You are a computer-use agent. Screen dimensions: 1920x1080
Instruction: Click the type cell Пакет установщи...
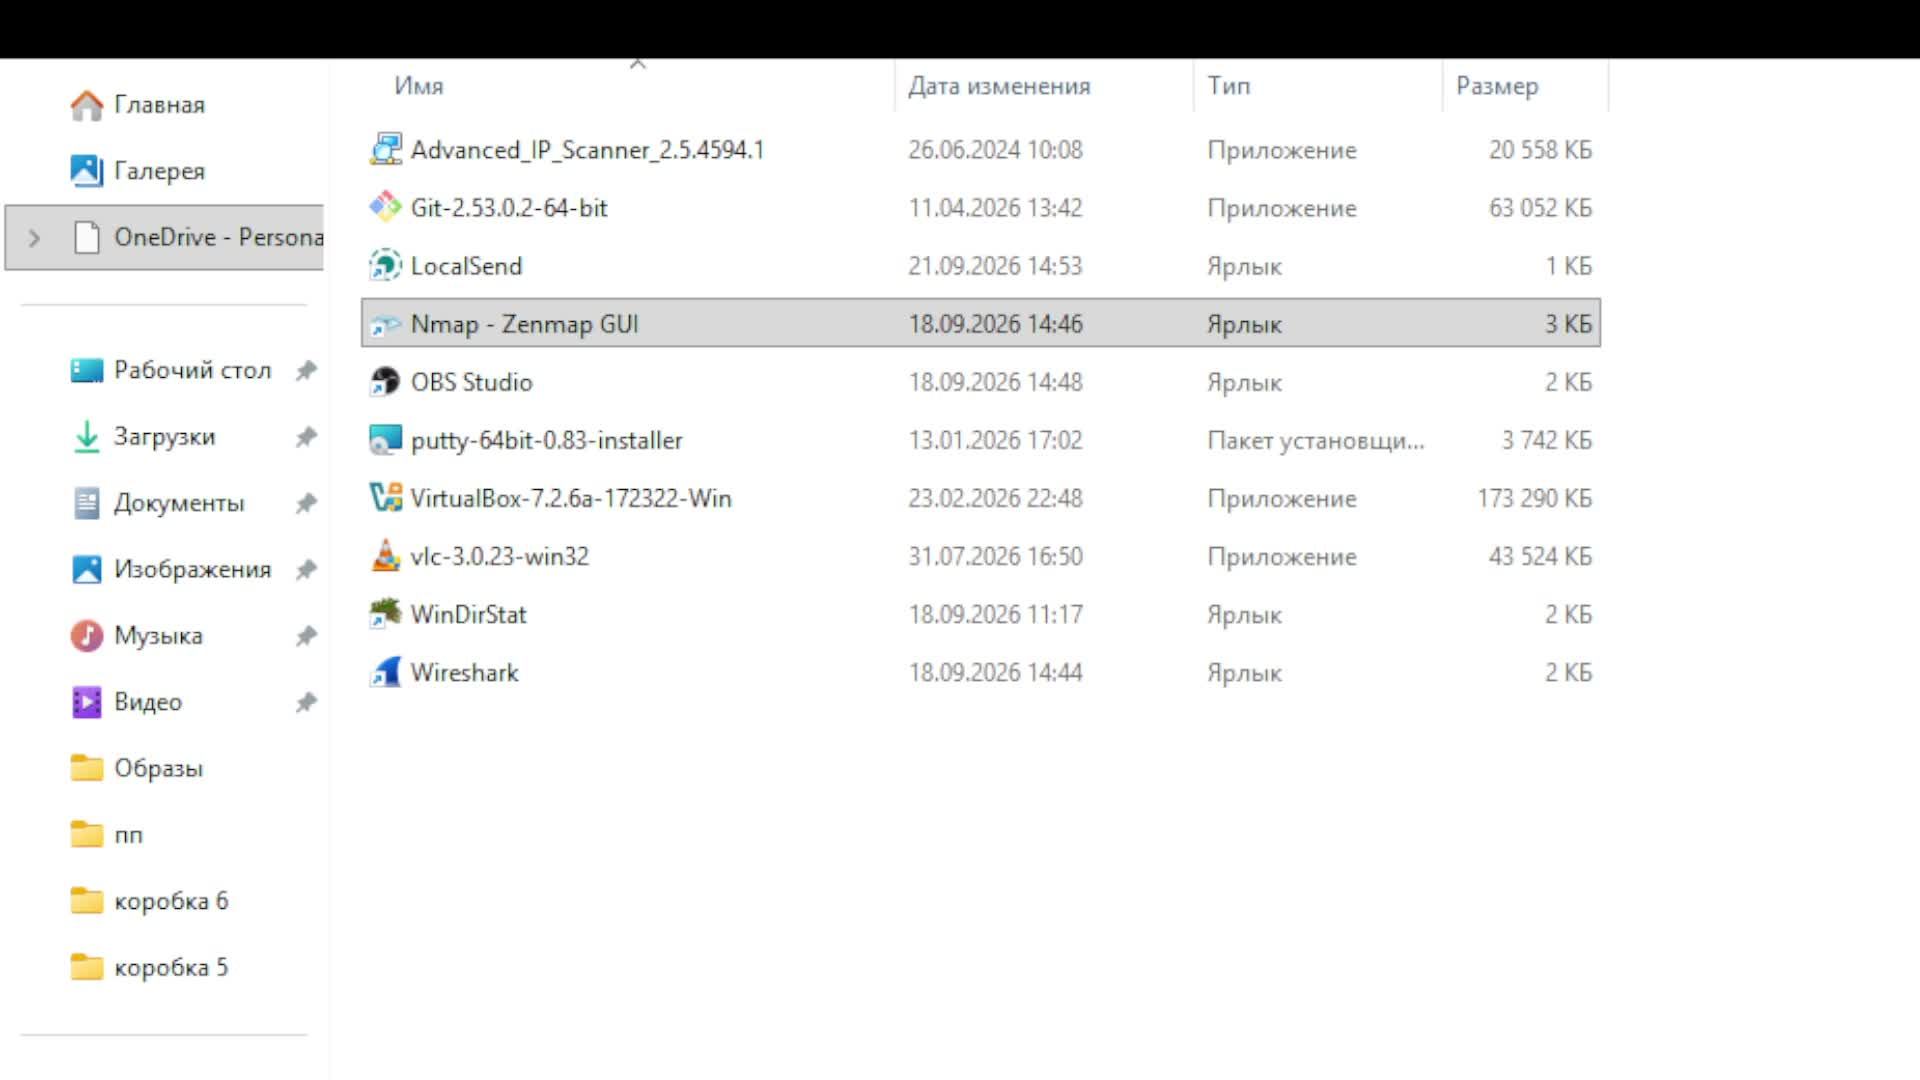click(1316, 440)
